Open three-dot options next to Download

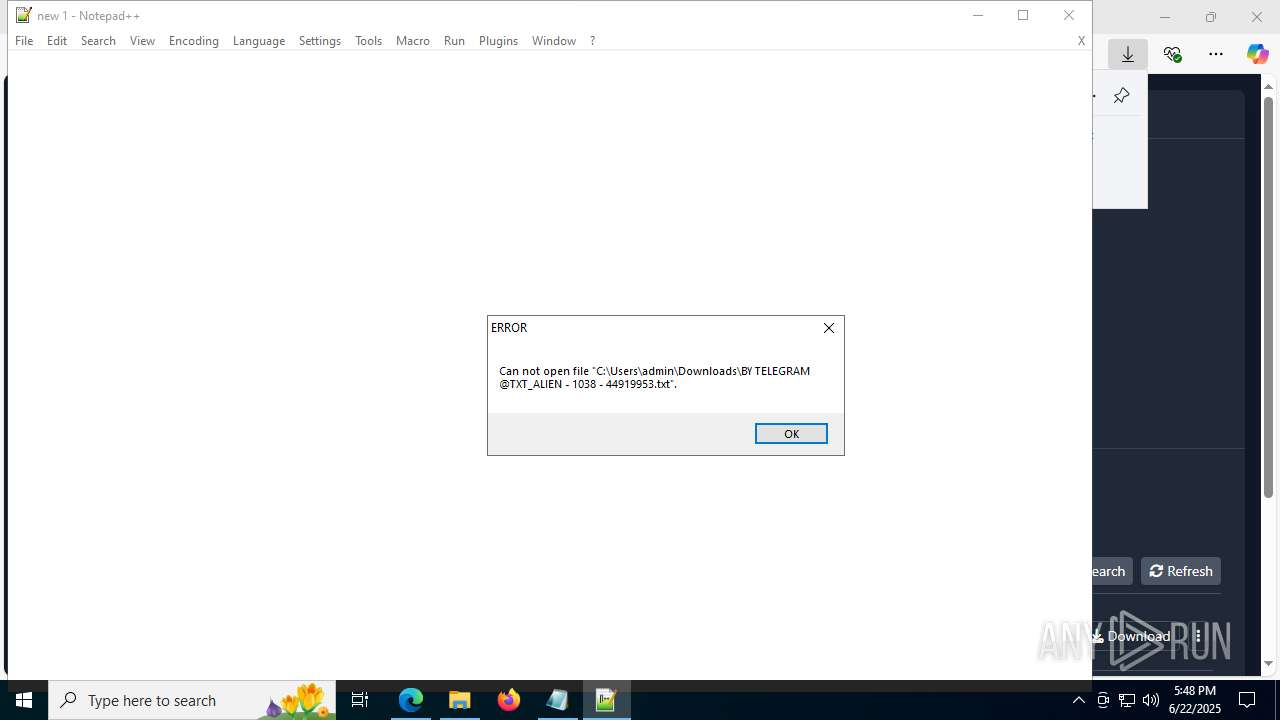coord(1198,636)
